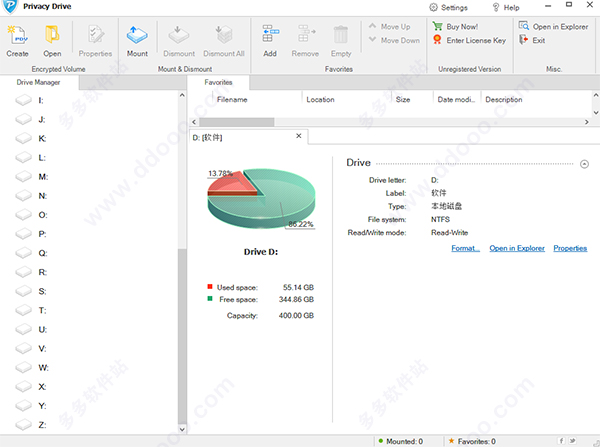Select drive L: in the drive list
Viewport: 600px width, 447px height.
pyautogui.click(x=30, y=158)
